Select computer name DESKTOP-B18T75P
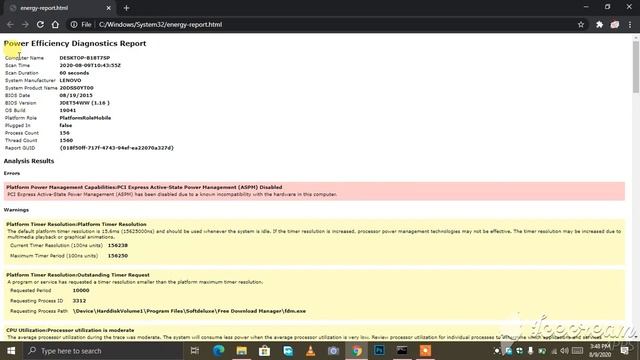 click(x=84, y=58)
